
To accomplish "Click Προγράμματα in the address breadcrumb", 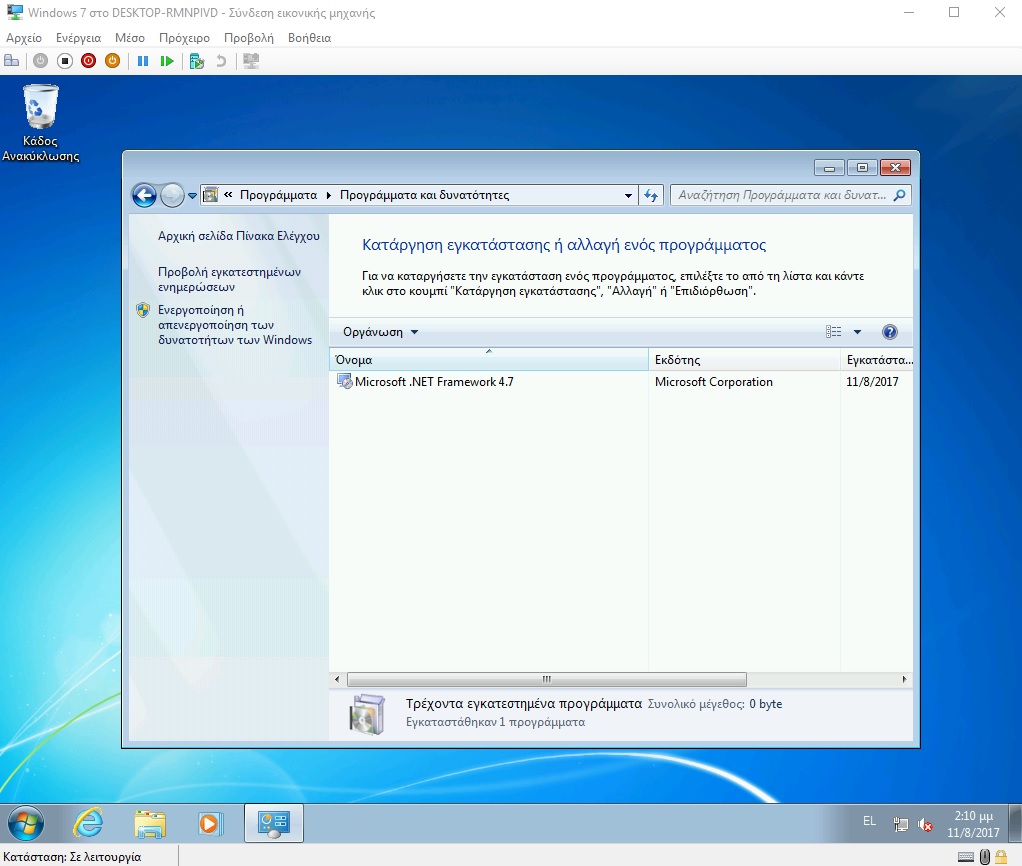I will click(x=278, y=195).
